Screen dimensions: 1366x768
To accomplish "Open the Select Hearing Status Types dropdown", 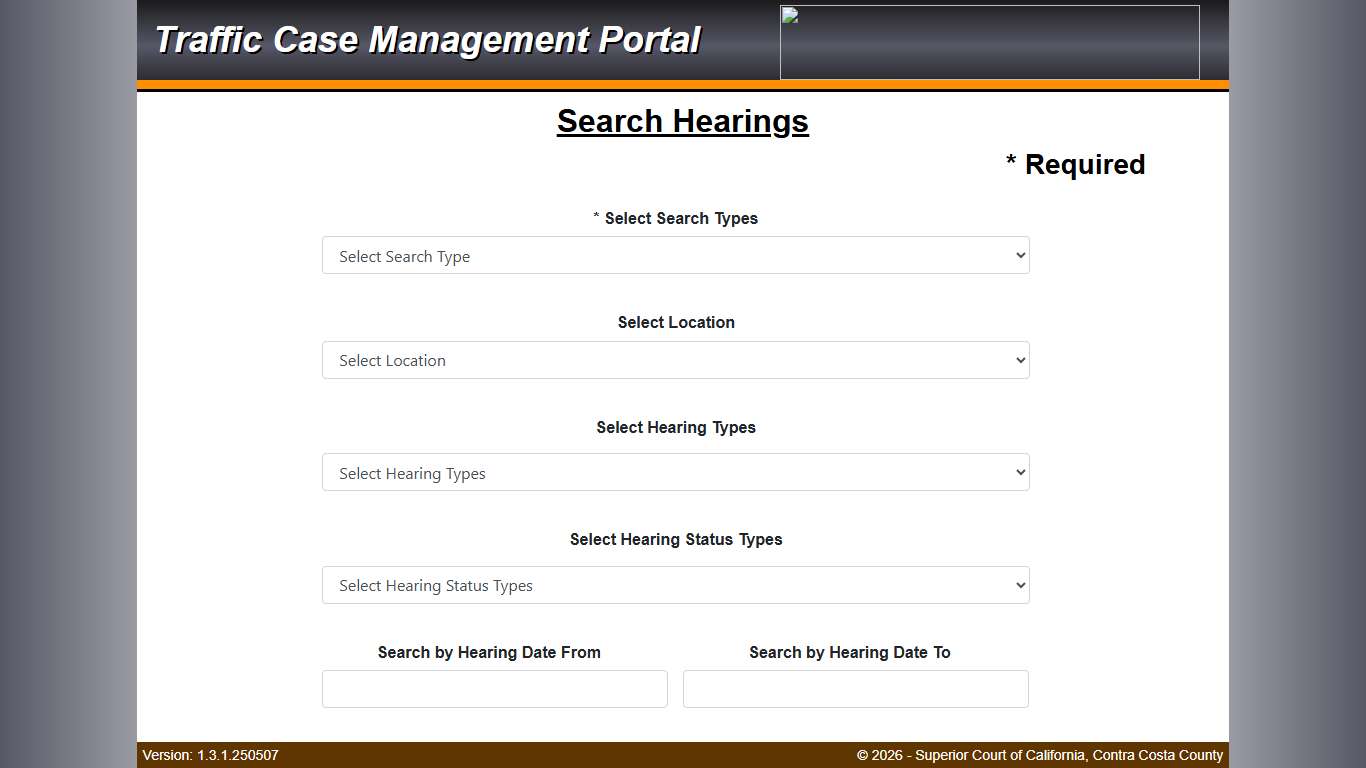I will (x=675, y=585).
